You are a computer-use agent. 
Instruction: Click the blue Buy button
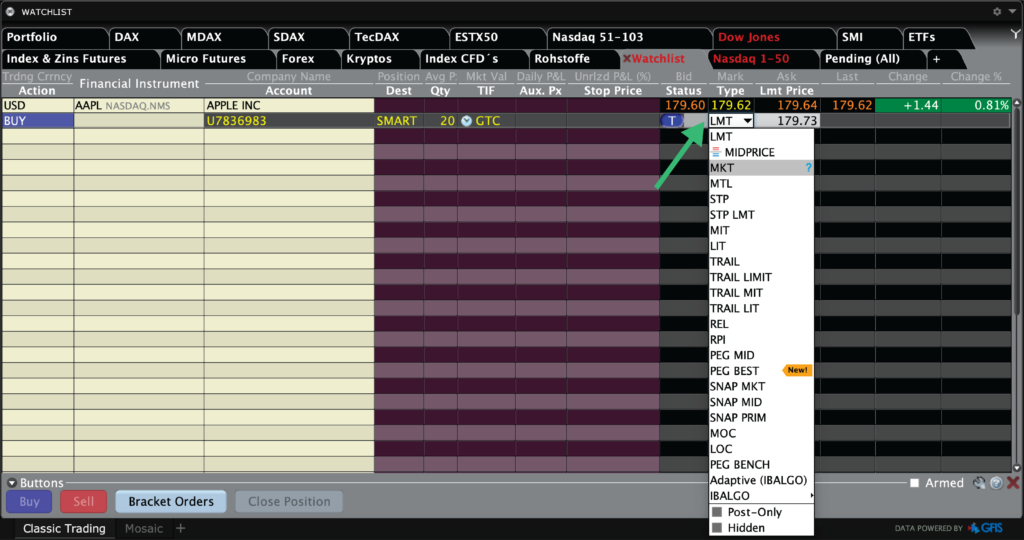coord(29,501)
